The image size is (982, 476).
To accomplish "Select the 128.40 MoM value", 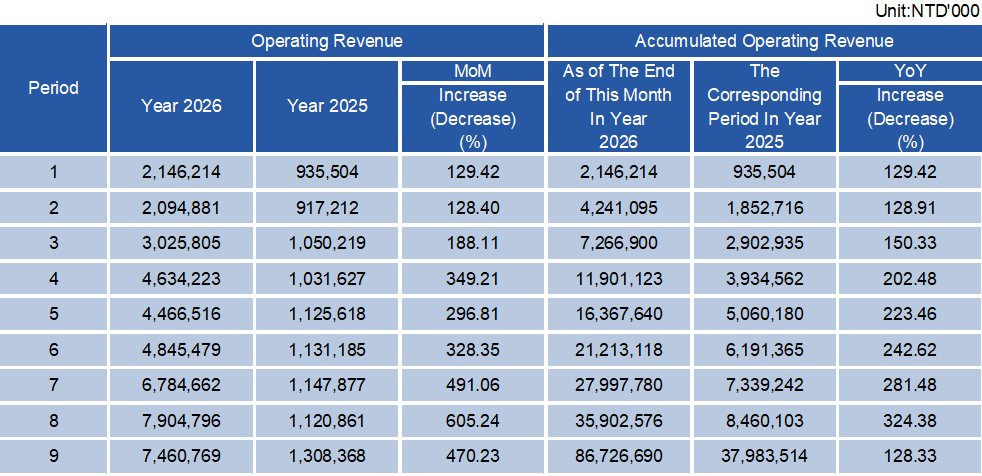I will pos(473,207).
